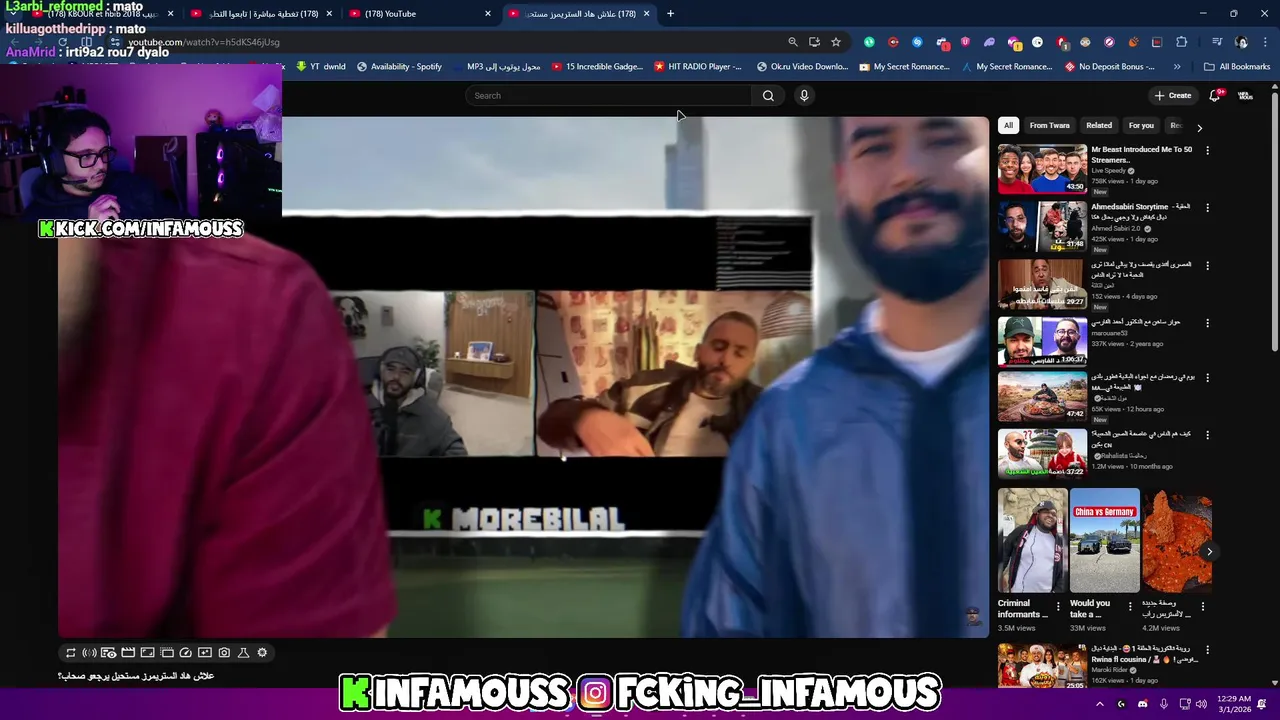
Task: Show more bookmarks with double chevron
Action: click(1177, 67)
